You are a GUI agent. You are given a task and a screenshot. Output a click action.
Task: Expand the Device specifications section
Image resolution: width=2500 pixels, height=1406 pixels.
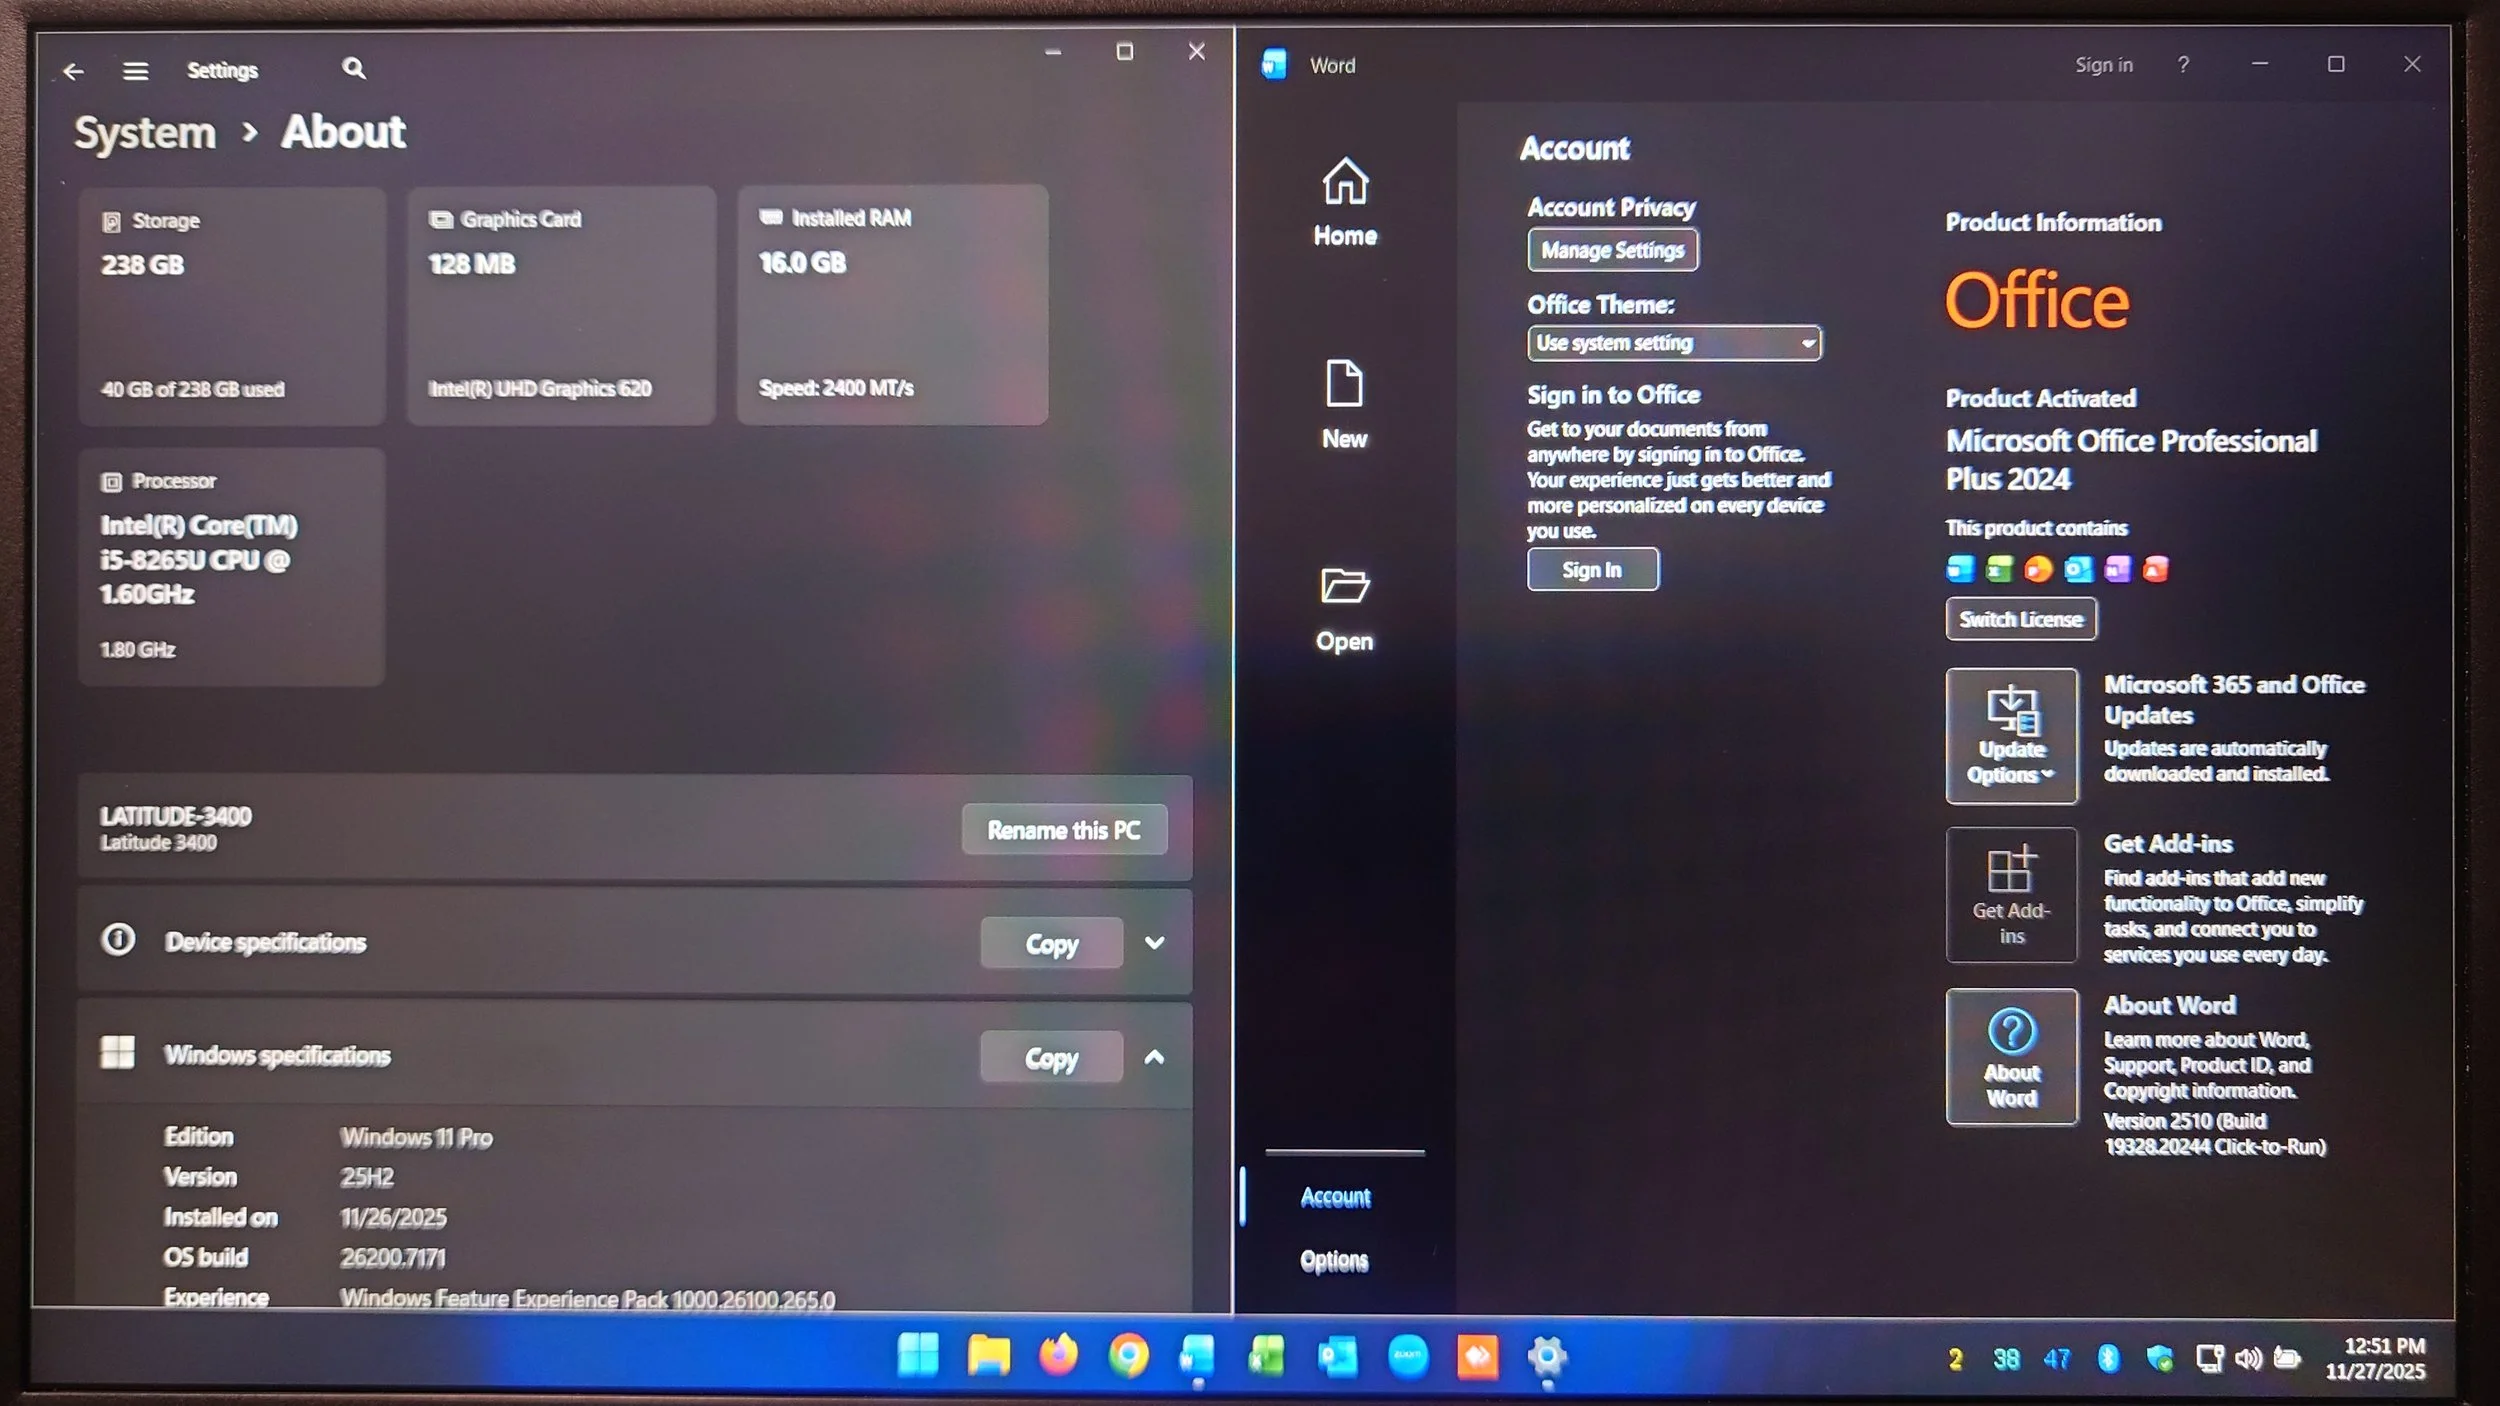pos(1154,943)
